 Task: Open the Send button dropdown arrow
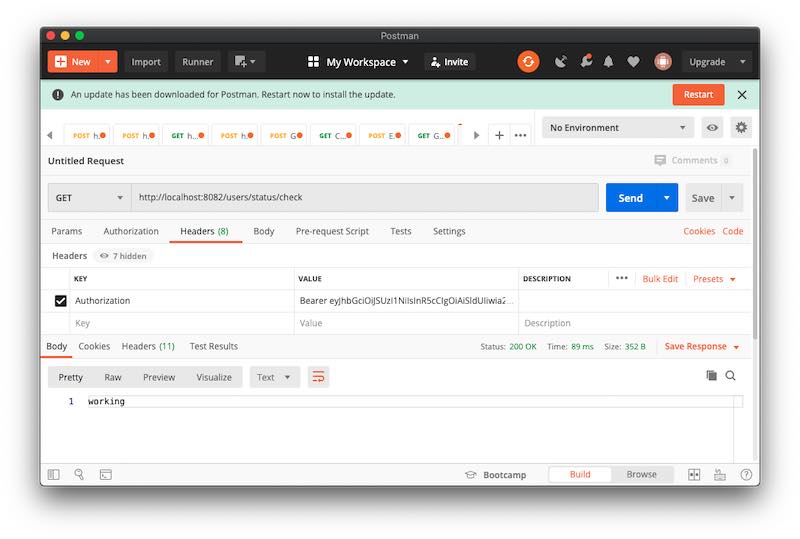click(x=666, y=198)
